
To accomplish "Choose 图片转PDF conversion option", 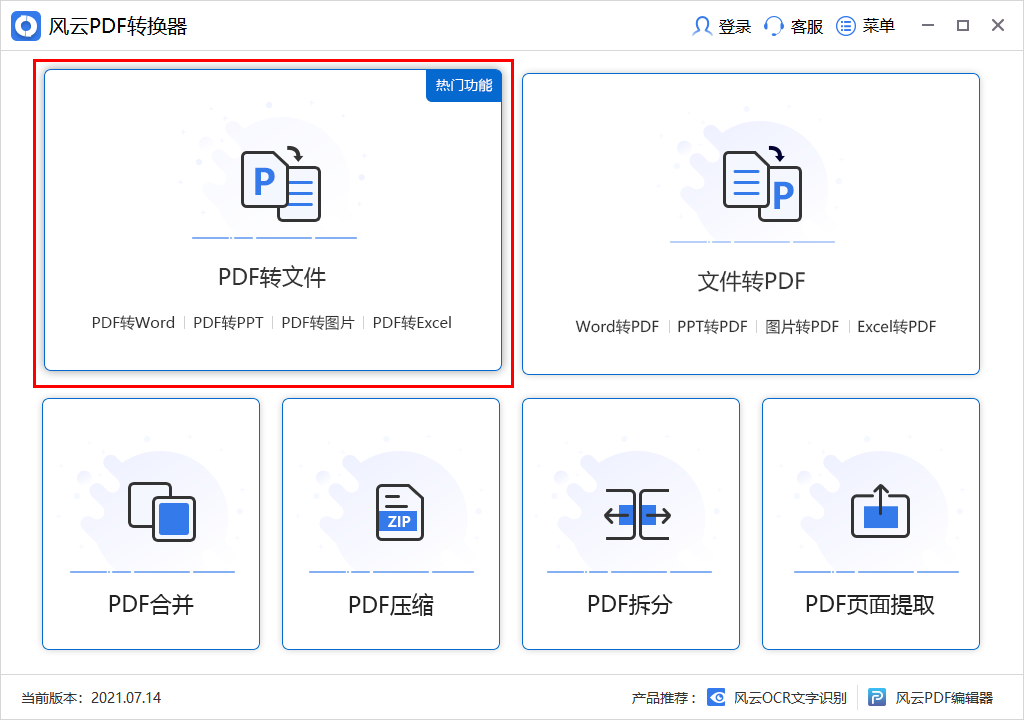I will 802,327.
